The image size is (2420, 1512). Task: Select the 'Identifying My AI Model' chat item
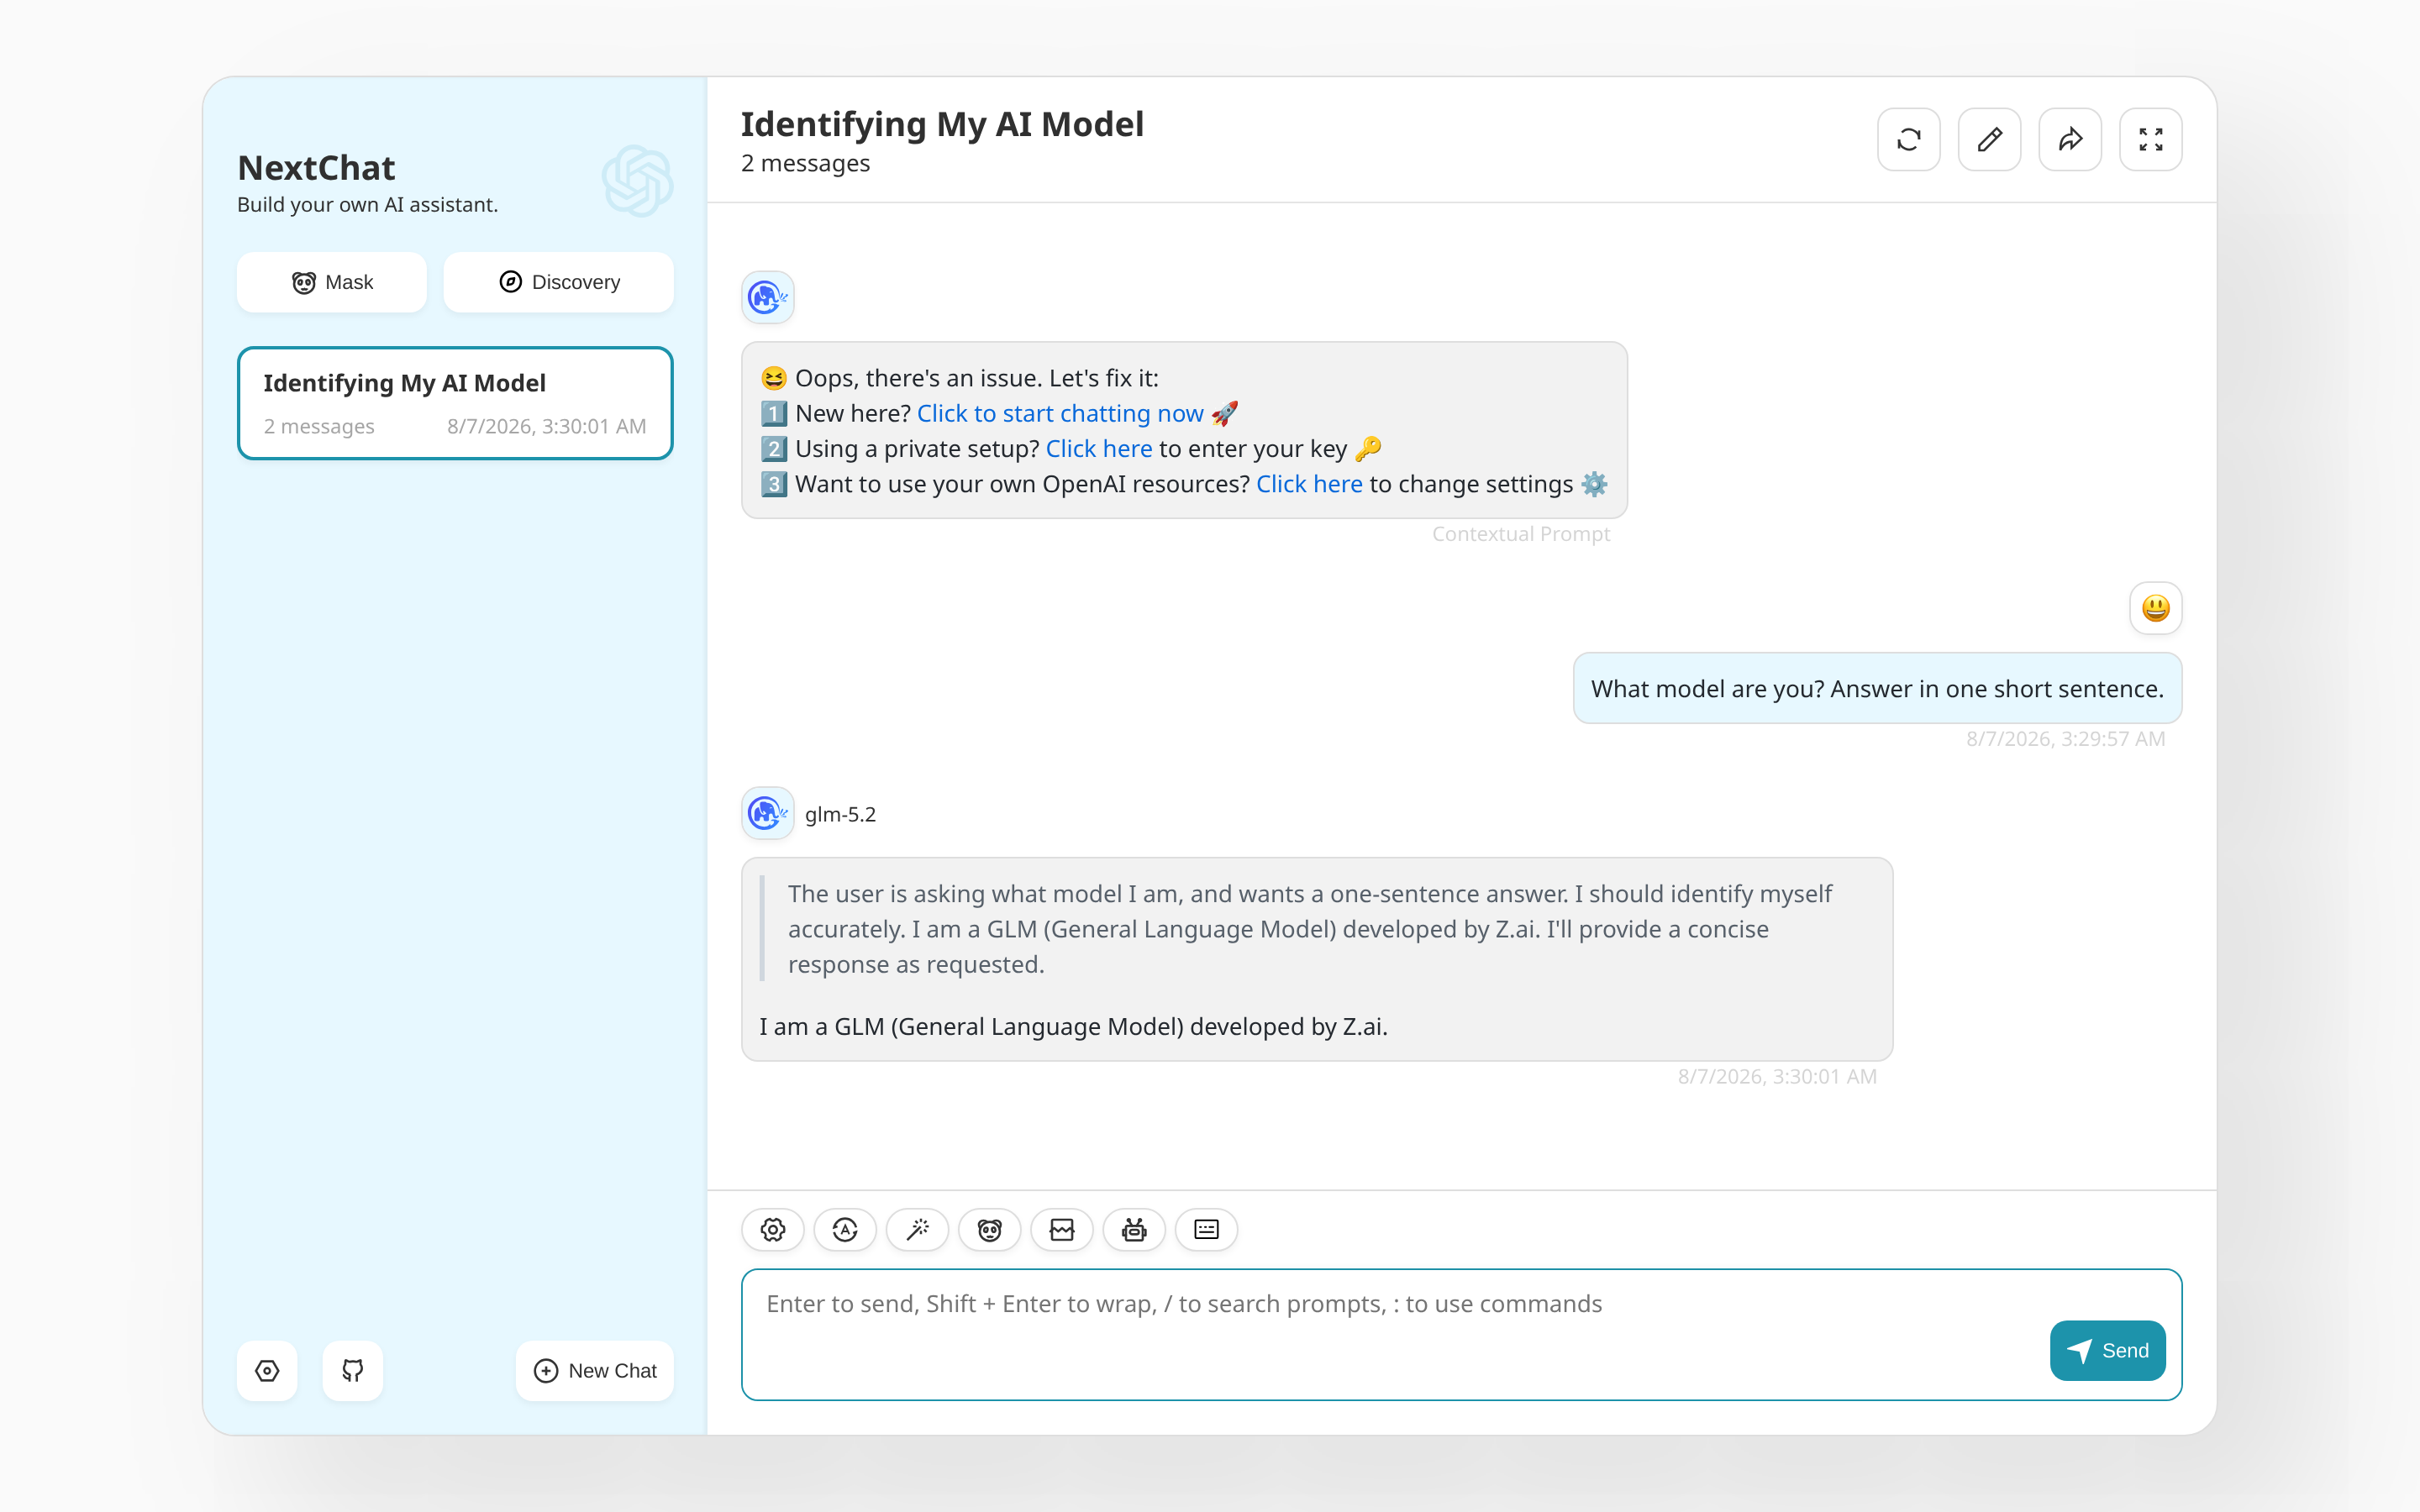(x=455, y=403)
